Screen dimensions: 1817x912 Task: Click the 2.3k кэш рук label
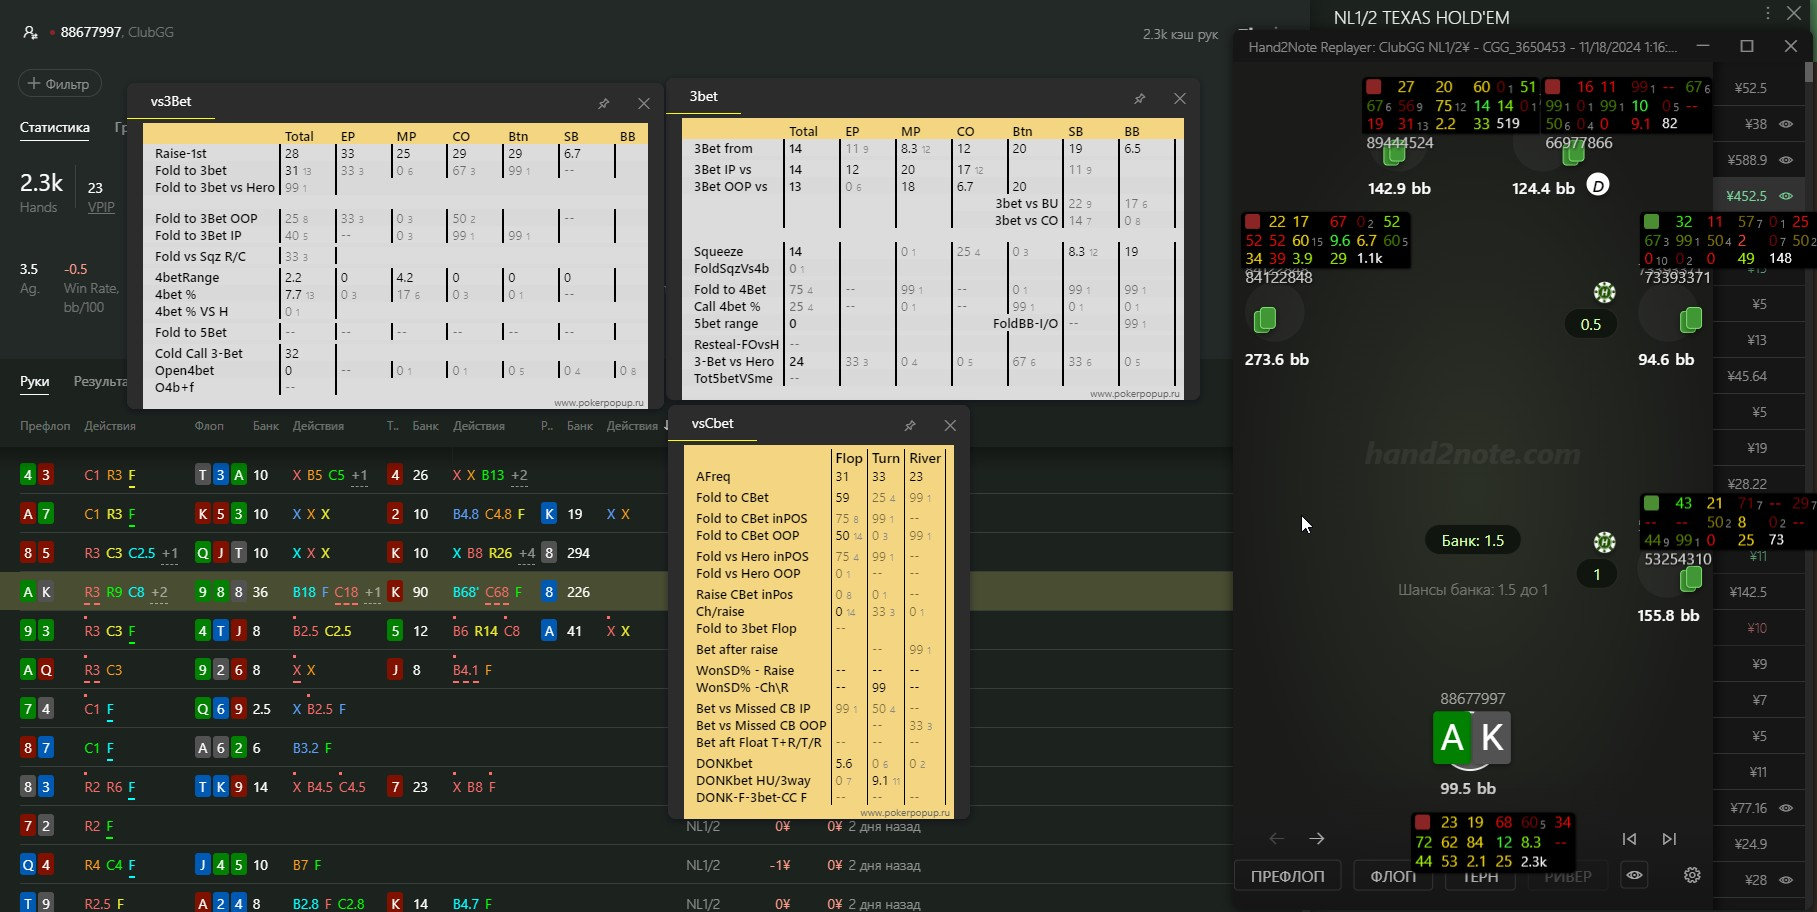[1180, 34]
